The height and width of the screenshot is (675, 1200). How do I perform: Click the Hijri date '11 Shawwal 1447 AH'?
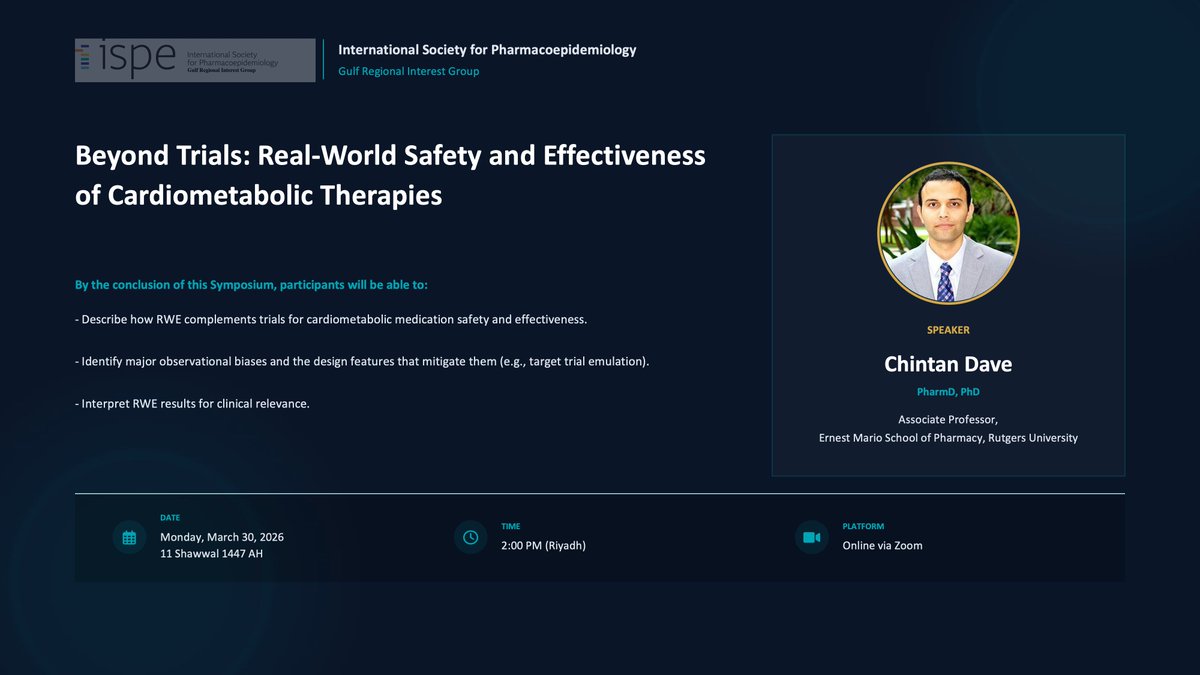tap(212, 554)
